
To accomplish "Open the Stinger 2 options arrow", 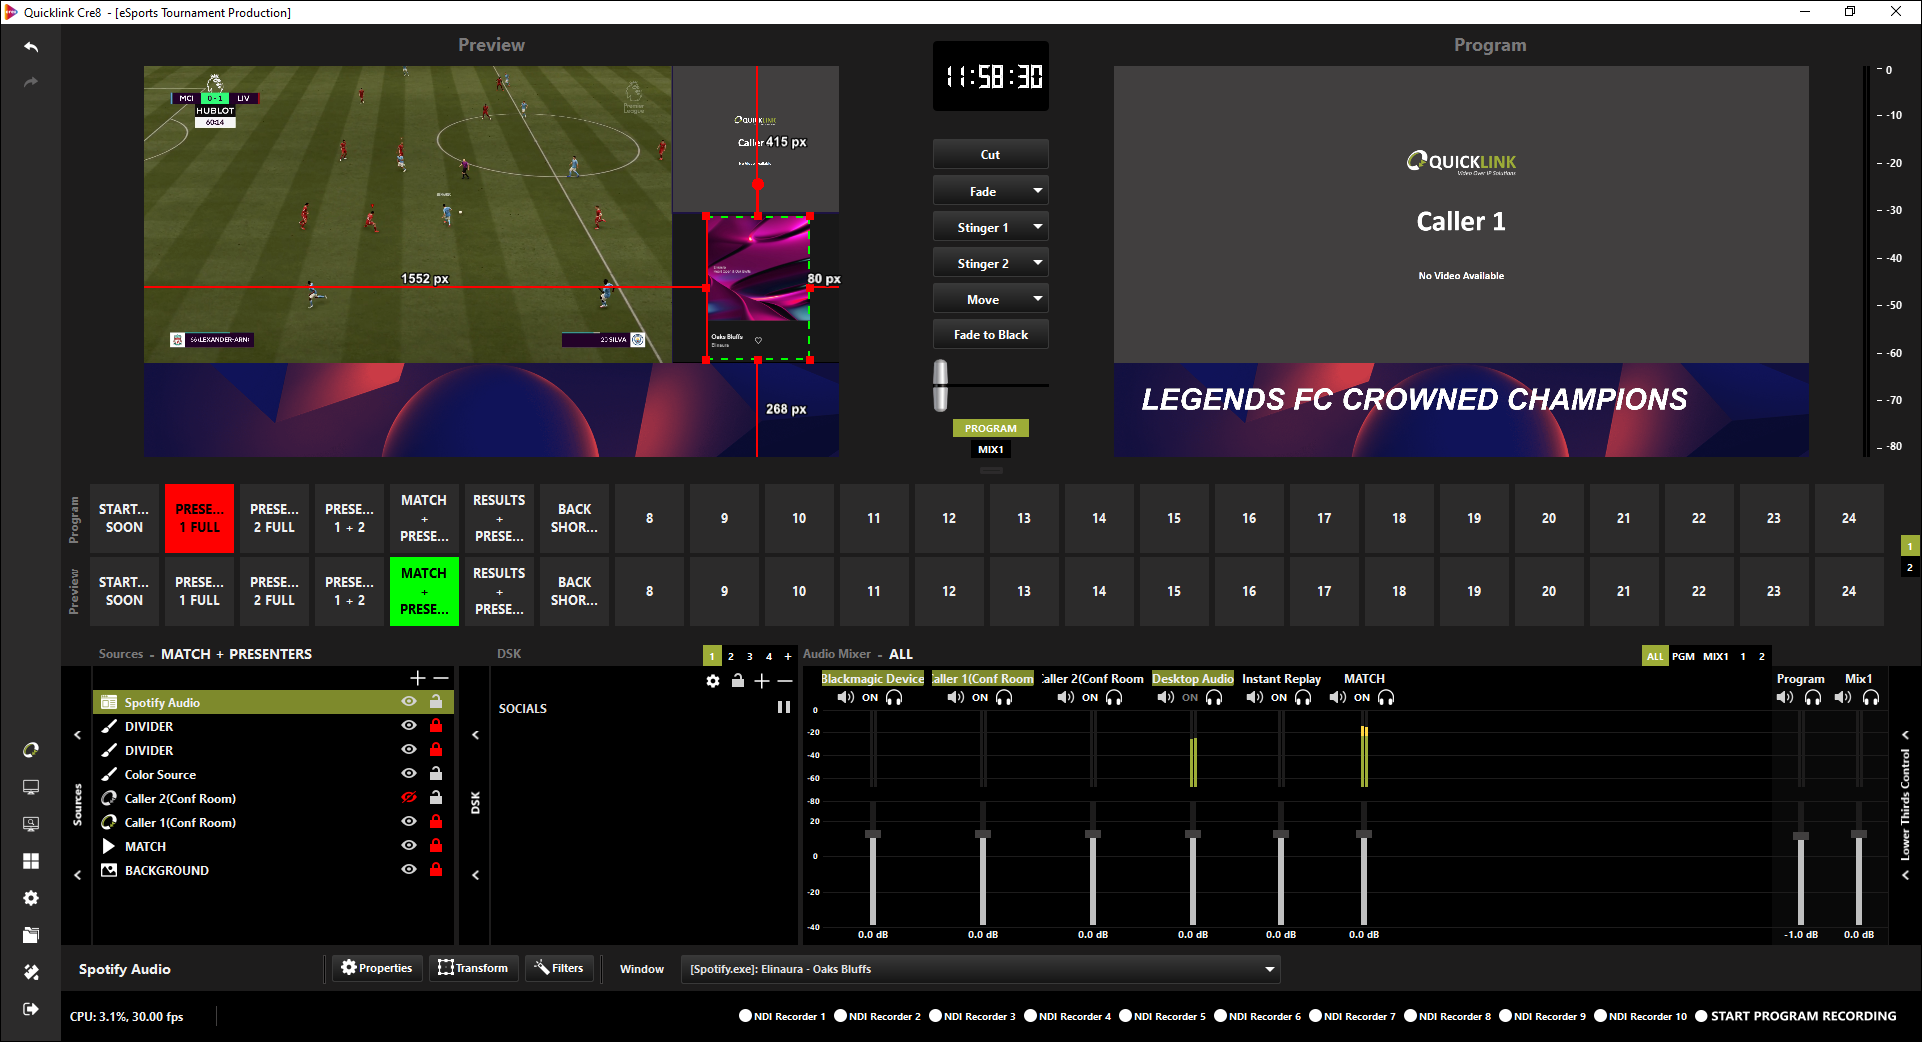I will pos(1038,263).
